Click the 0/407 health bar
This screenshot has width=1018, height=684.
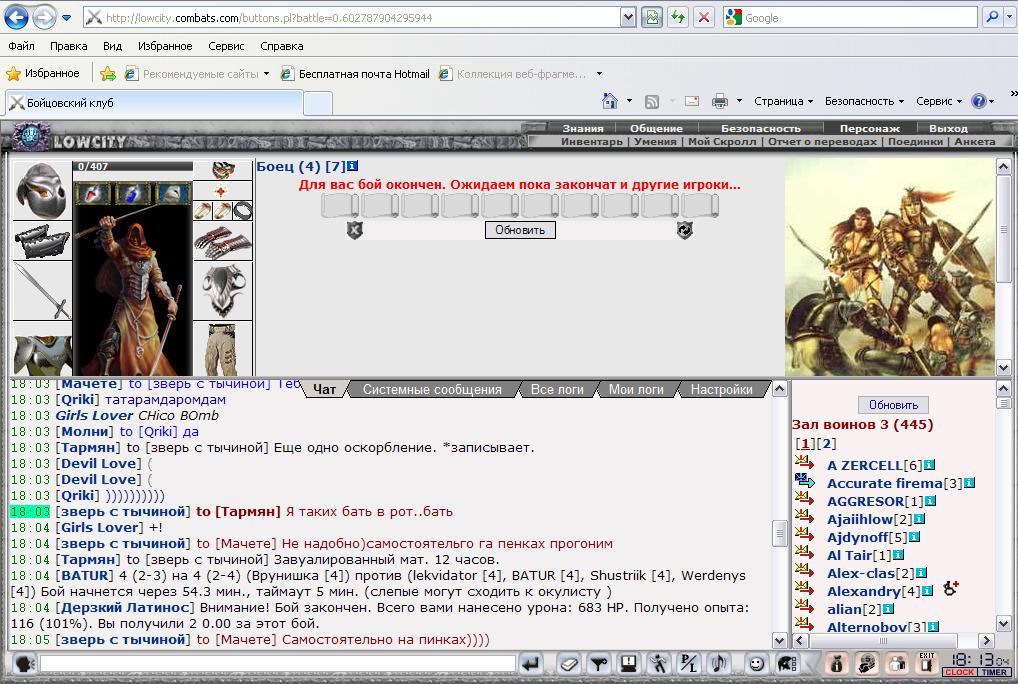coord(132,166)
